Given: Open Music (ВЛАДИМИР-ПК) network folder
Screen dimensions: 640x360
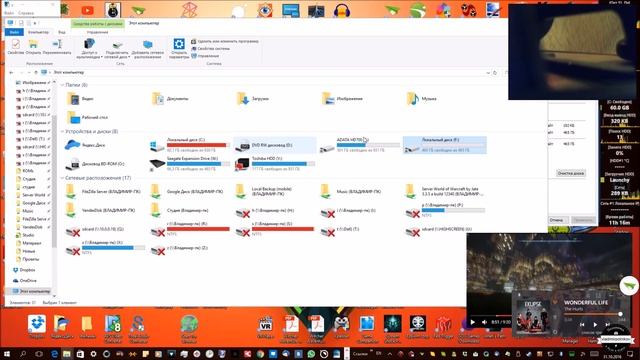Looking at the screenshot, I should pyautogui.click(x=351, y=191).
